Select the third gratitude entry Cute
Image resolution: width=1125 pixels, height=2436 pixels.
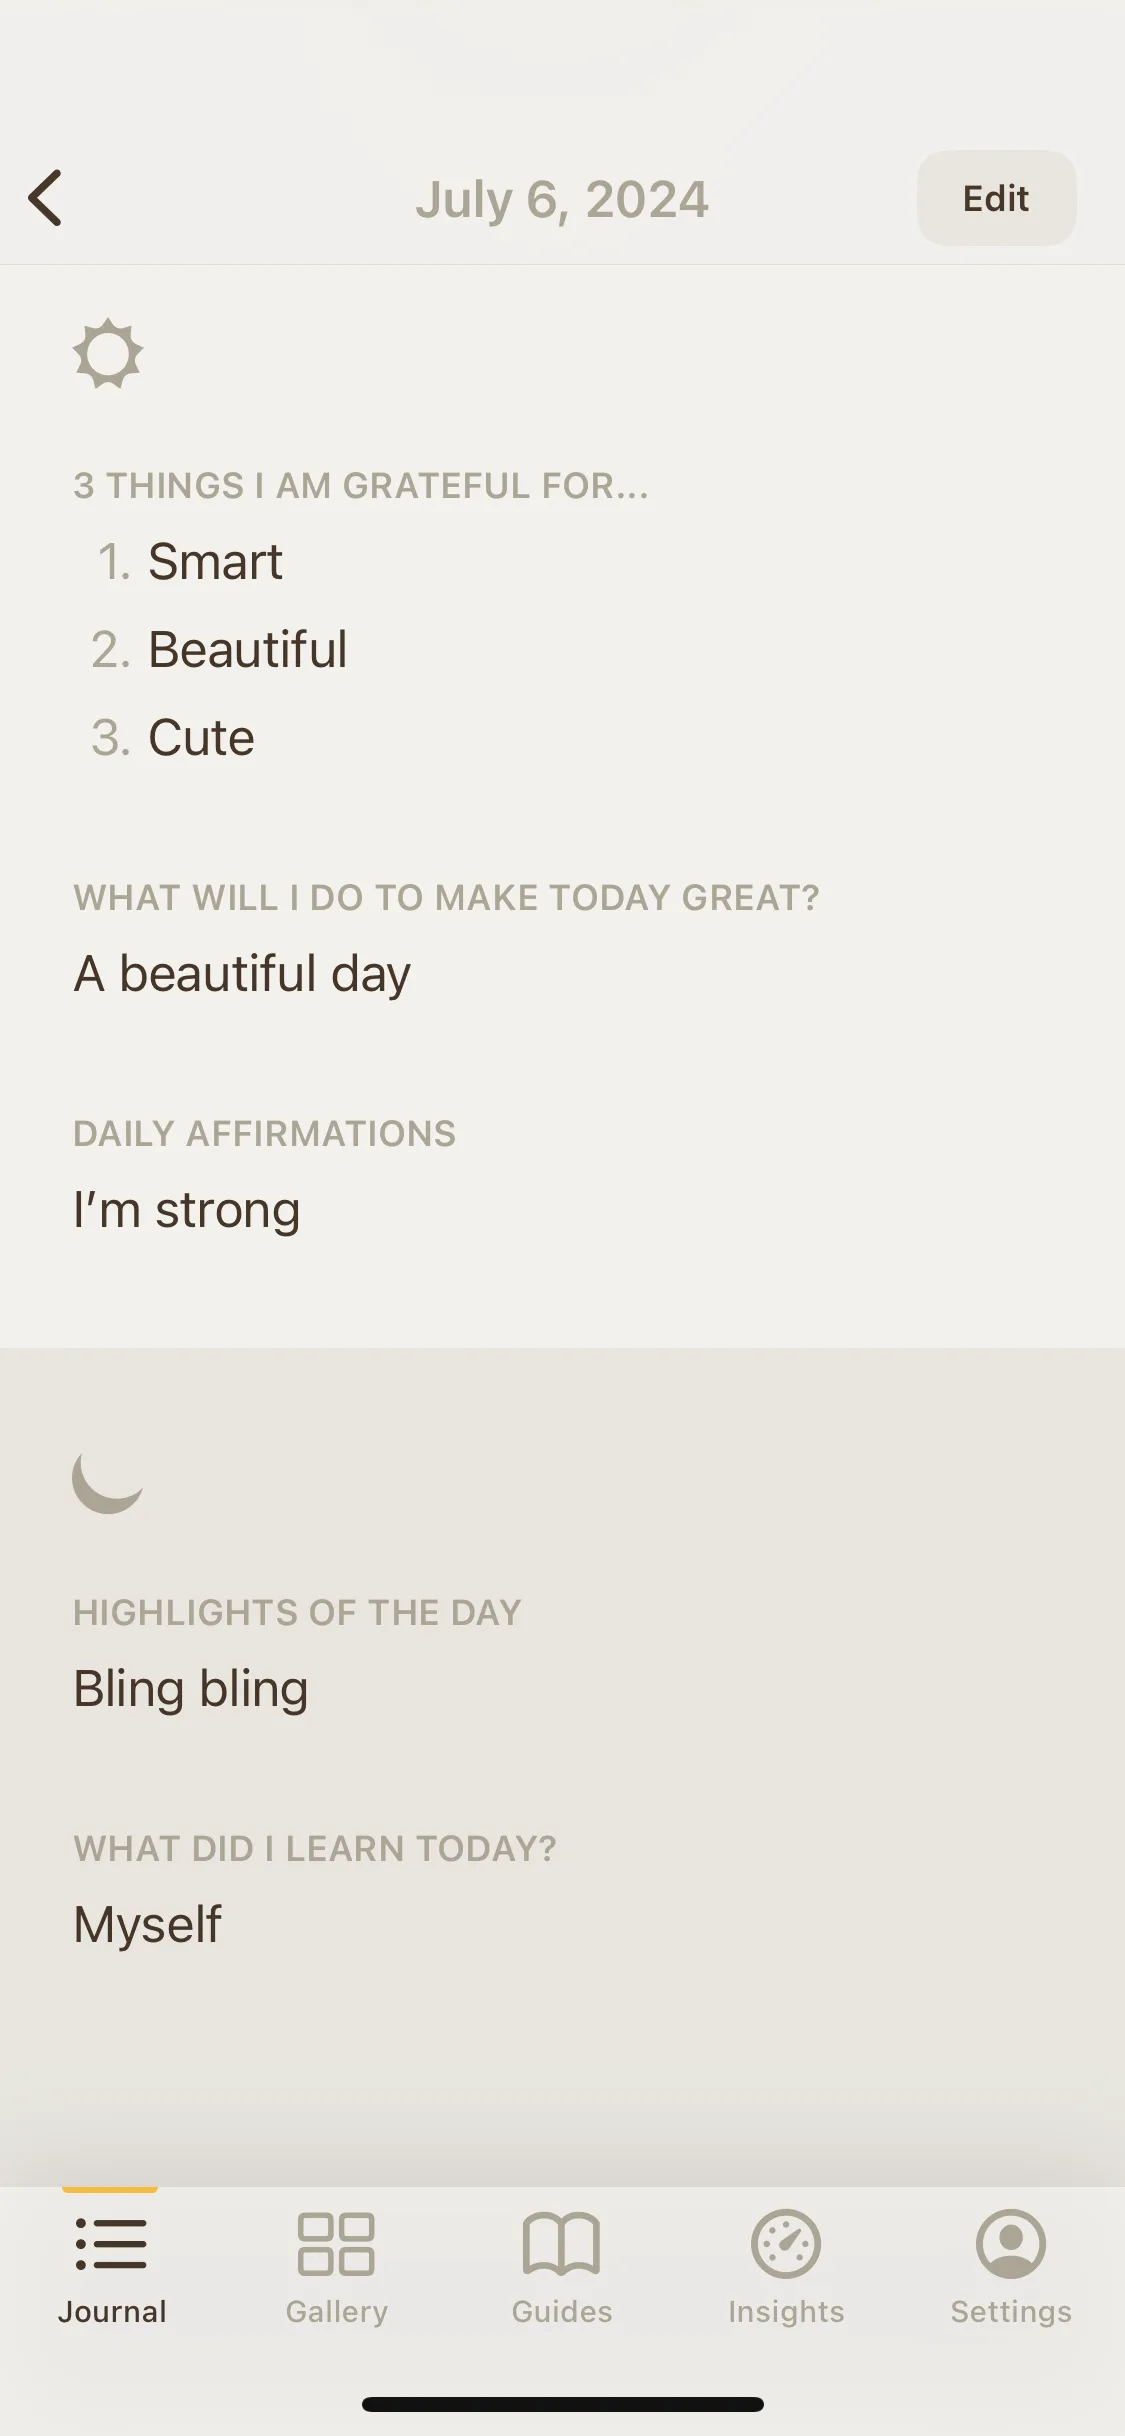[x=201, y=737]
